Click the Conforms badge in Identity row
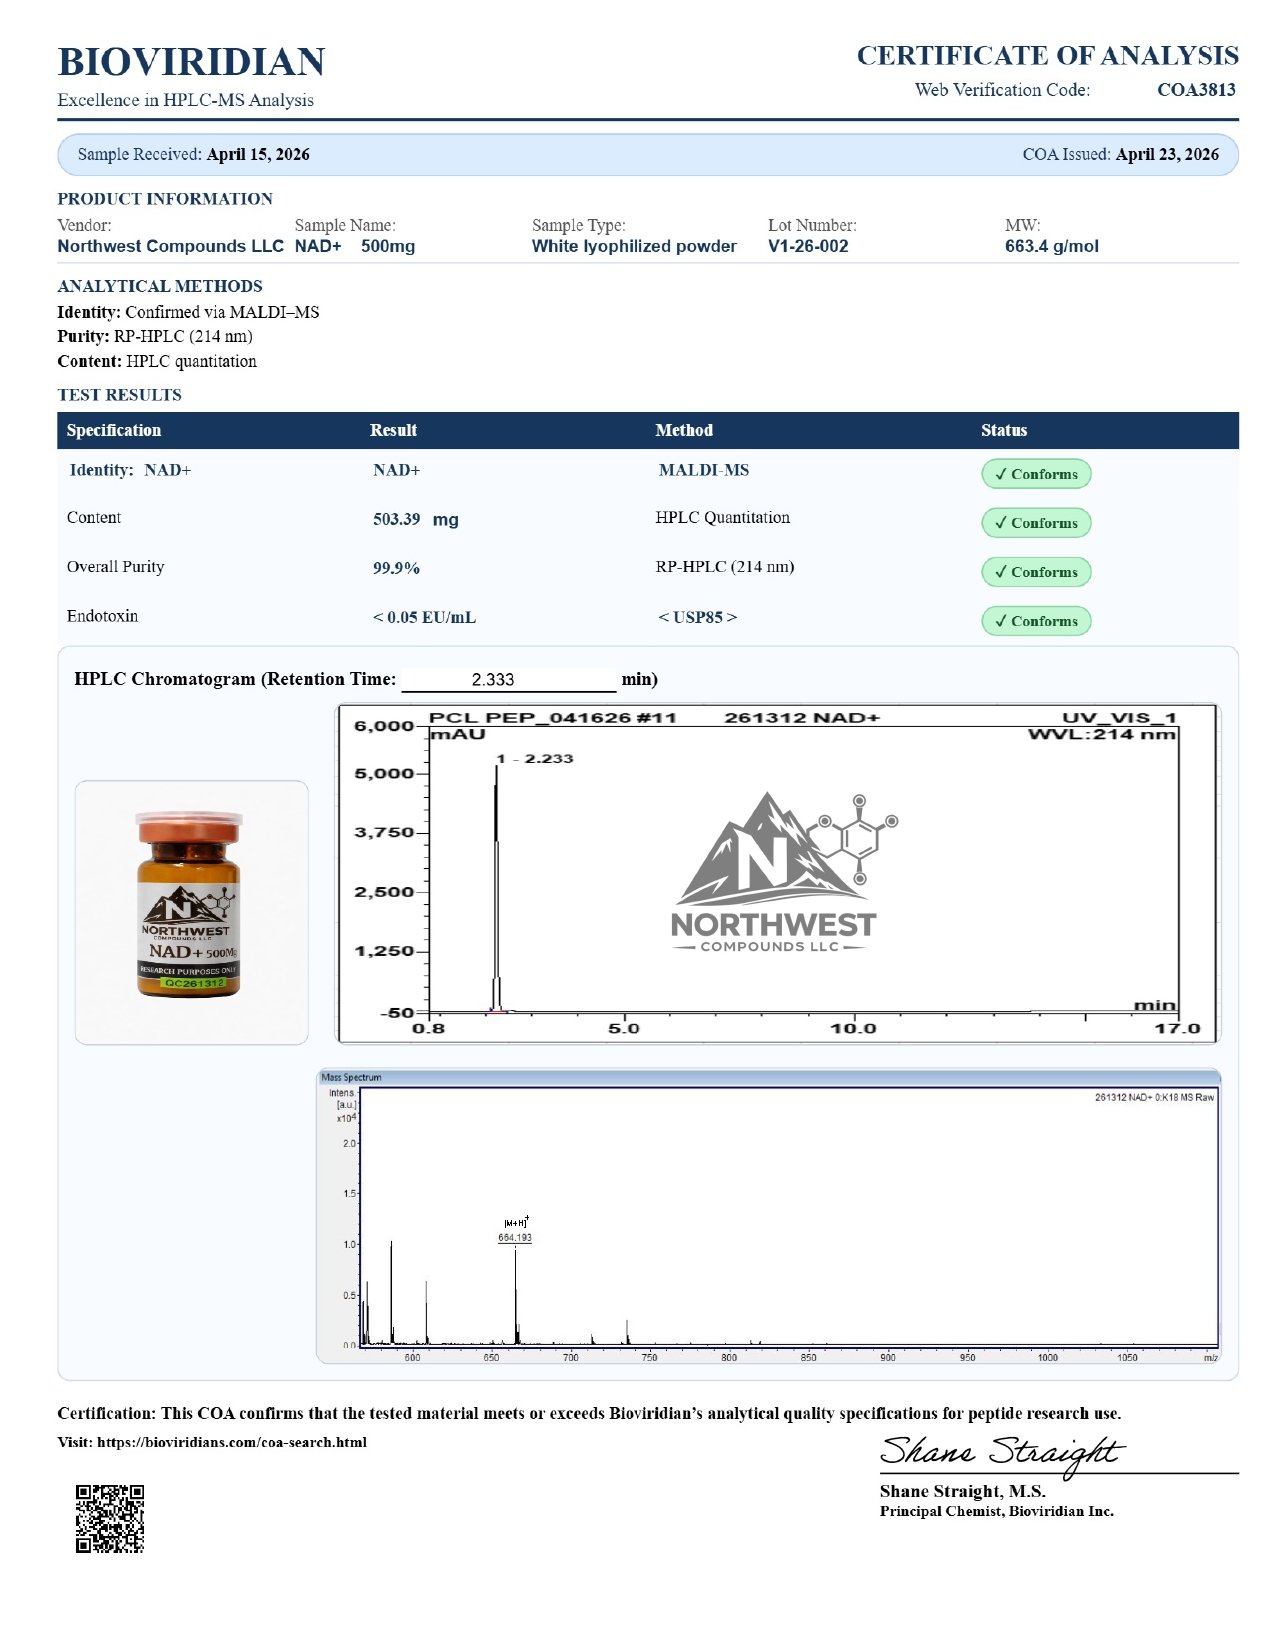Screen dimensions: 1275x1650 click(x=1036, y=474)
